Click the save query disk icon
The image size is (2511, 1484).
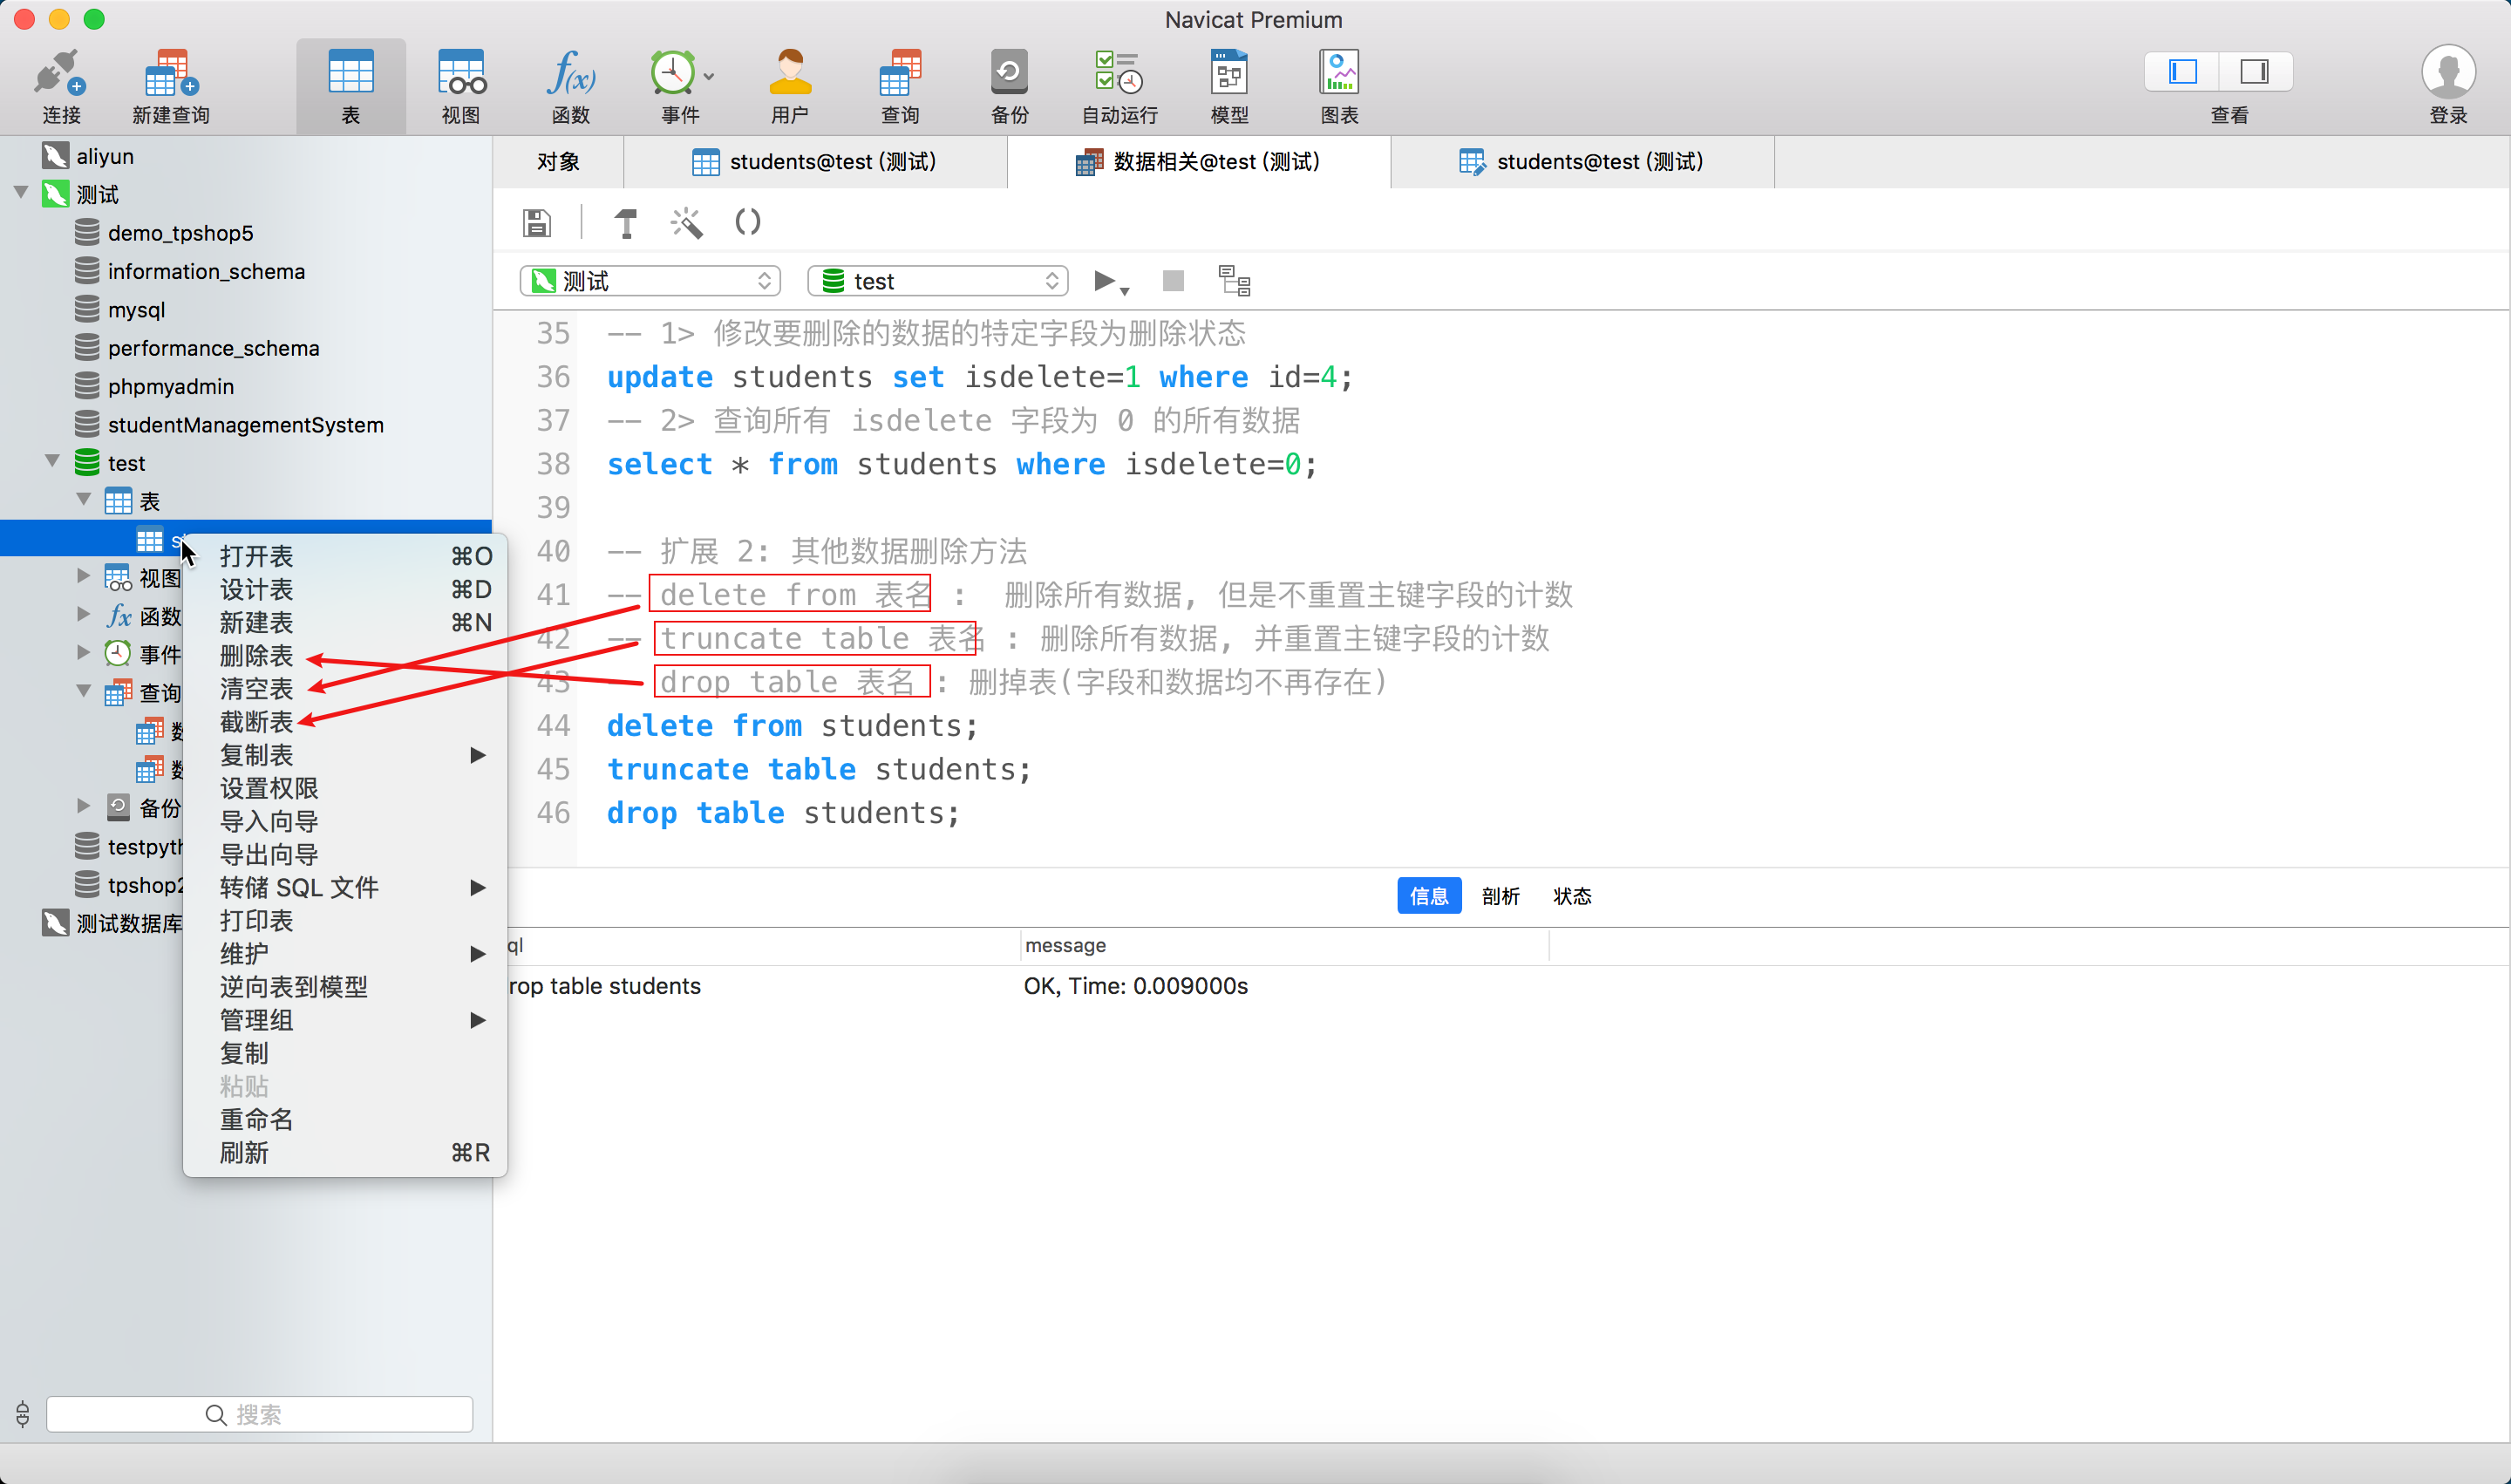point(537,222)
